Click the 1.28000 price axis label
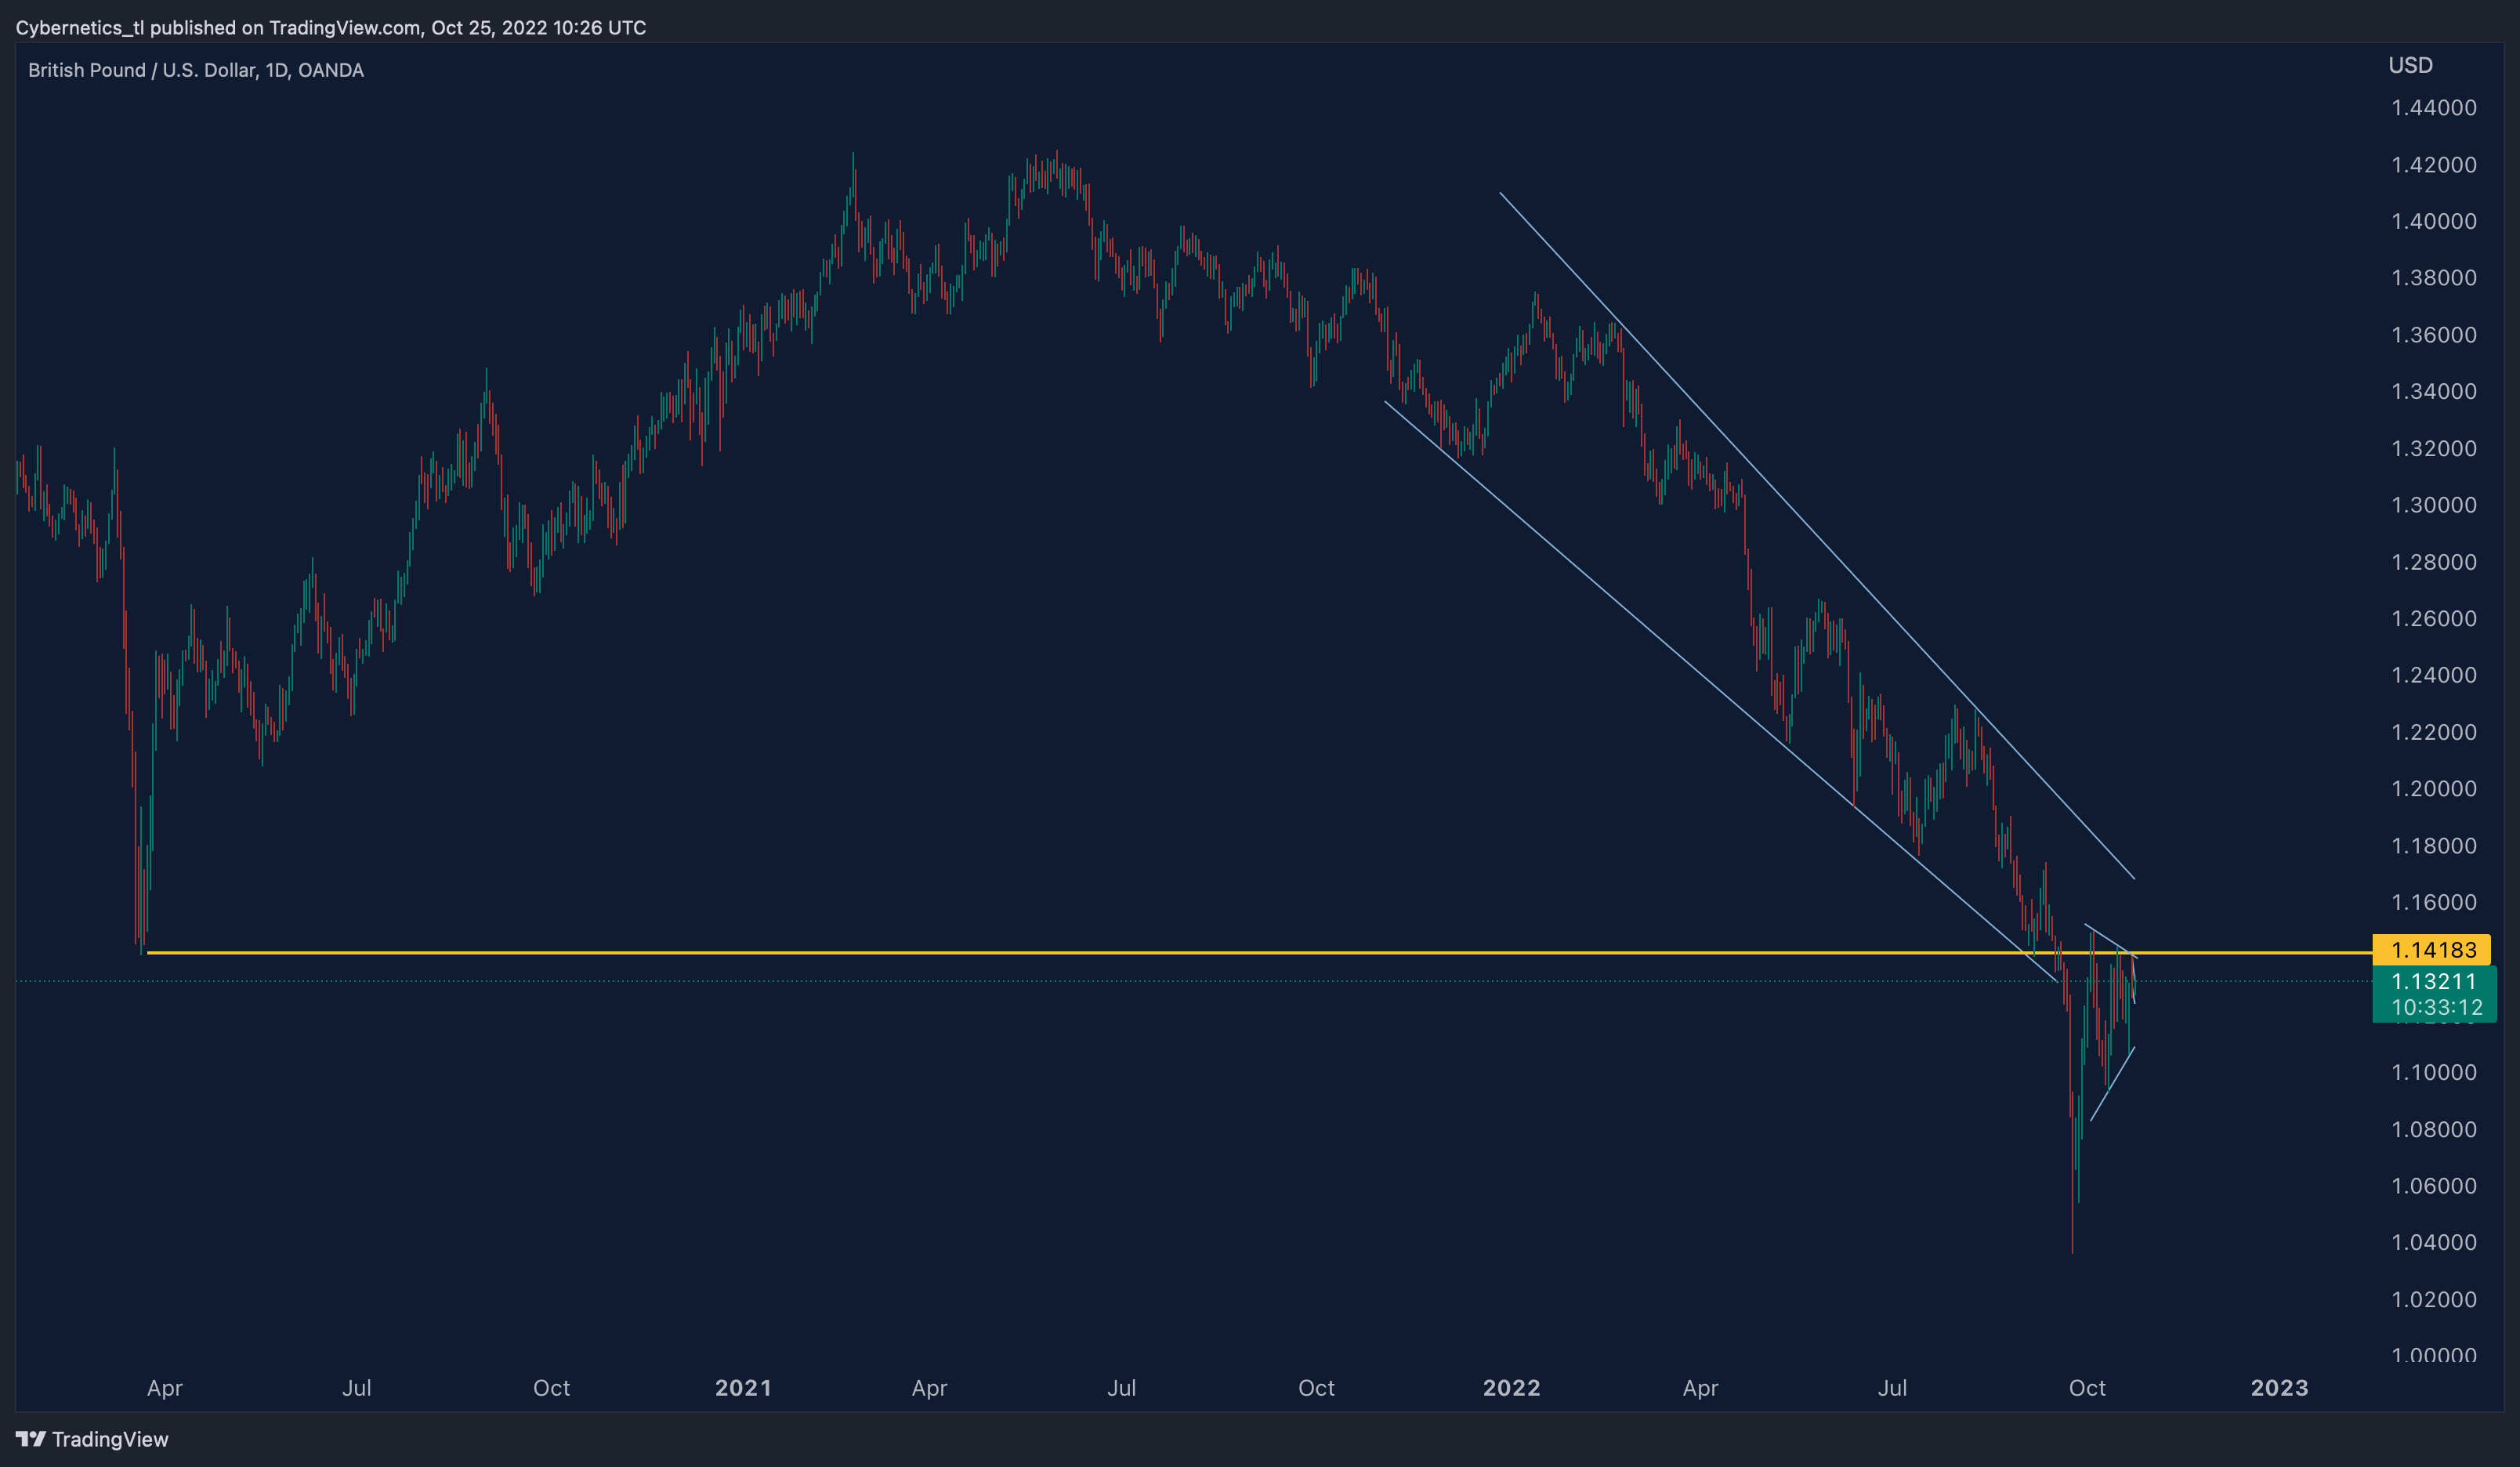 click(x=2433, y=562)
